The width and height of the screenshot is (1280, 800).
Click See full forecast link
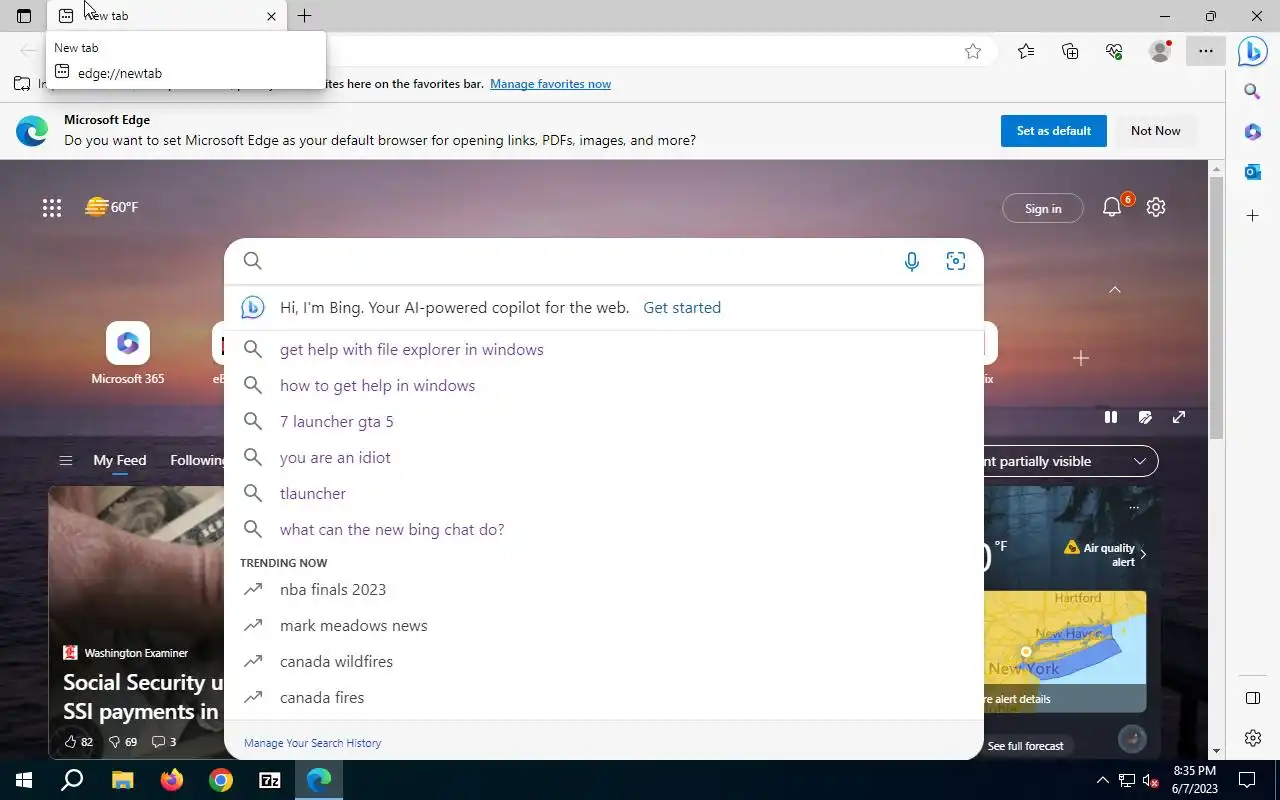point(1025,746)
